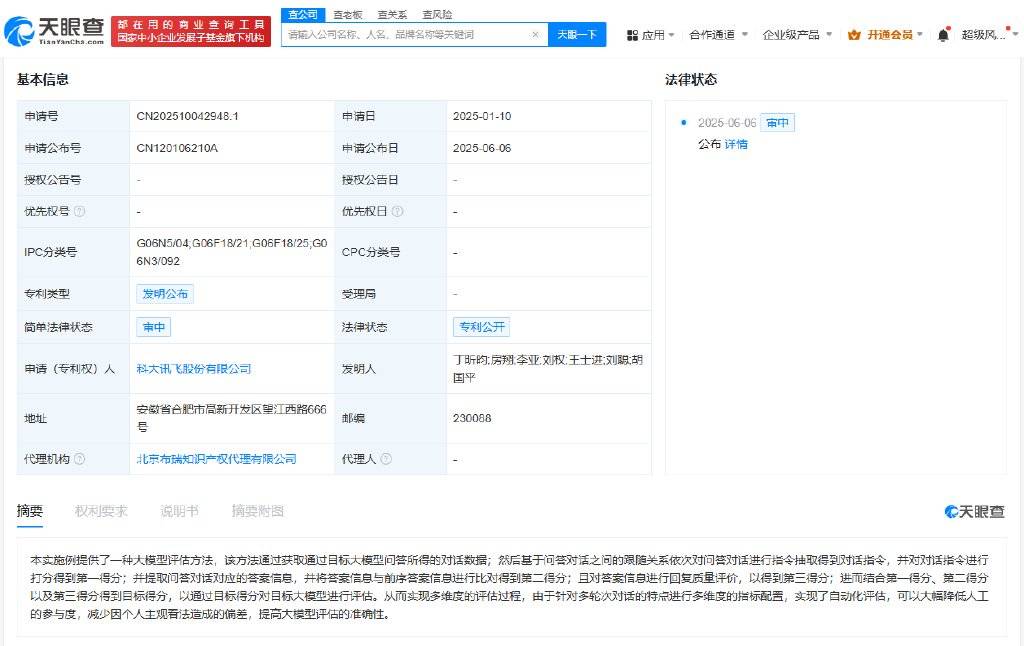1024x646 pixels.
Task: Open the 应用 grid icon
Action: (x=632, y=35)
